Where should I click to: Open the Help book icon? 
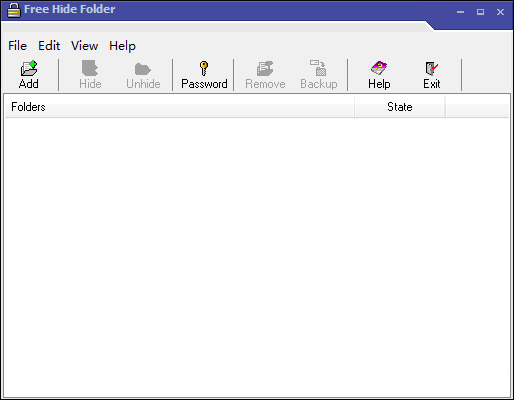tap(379, 68)
